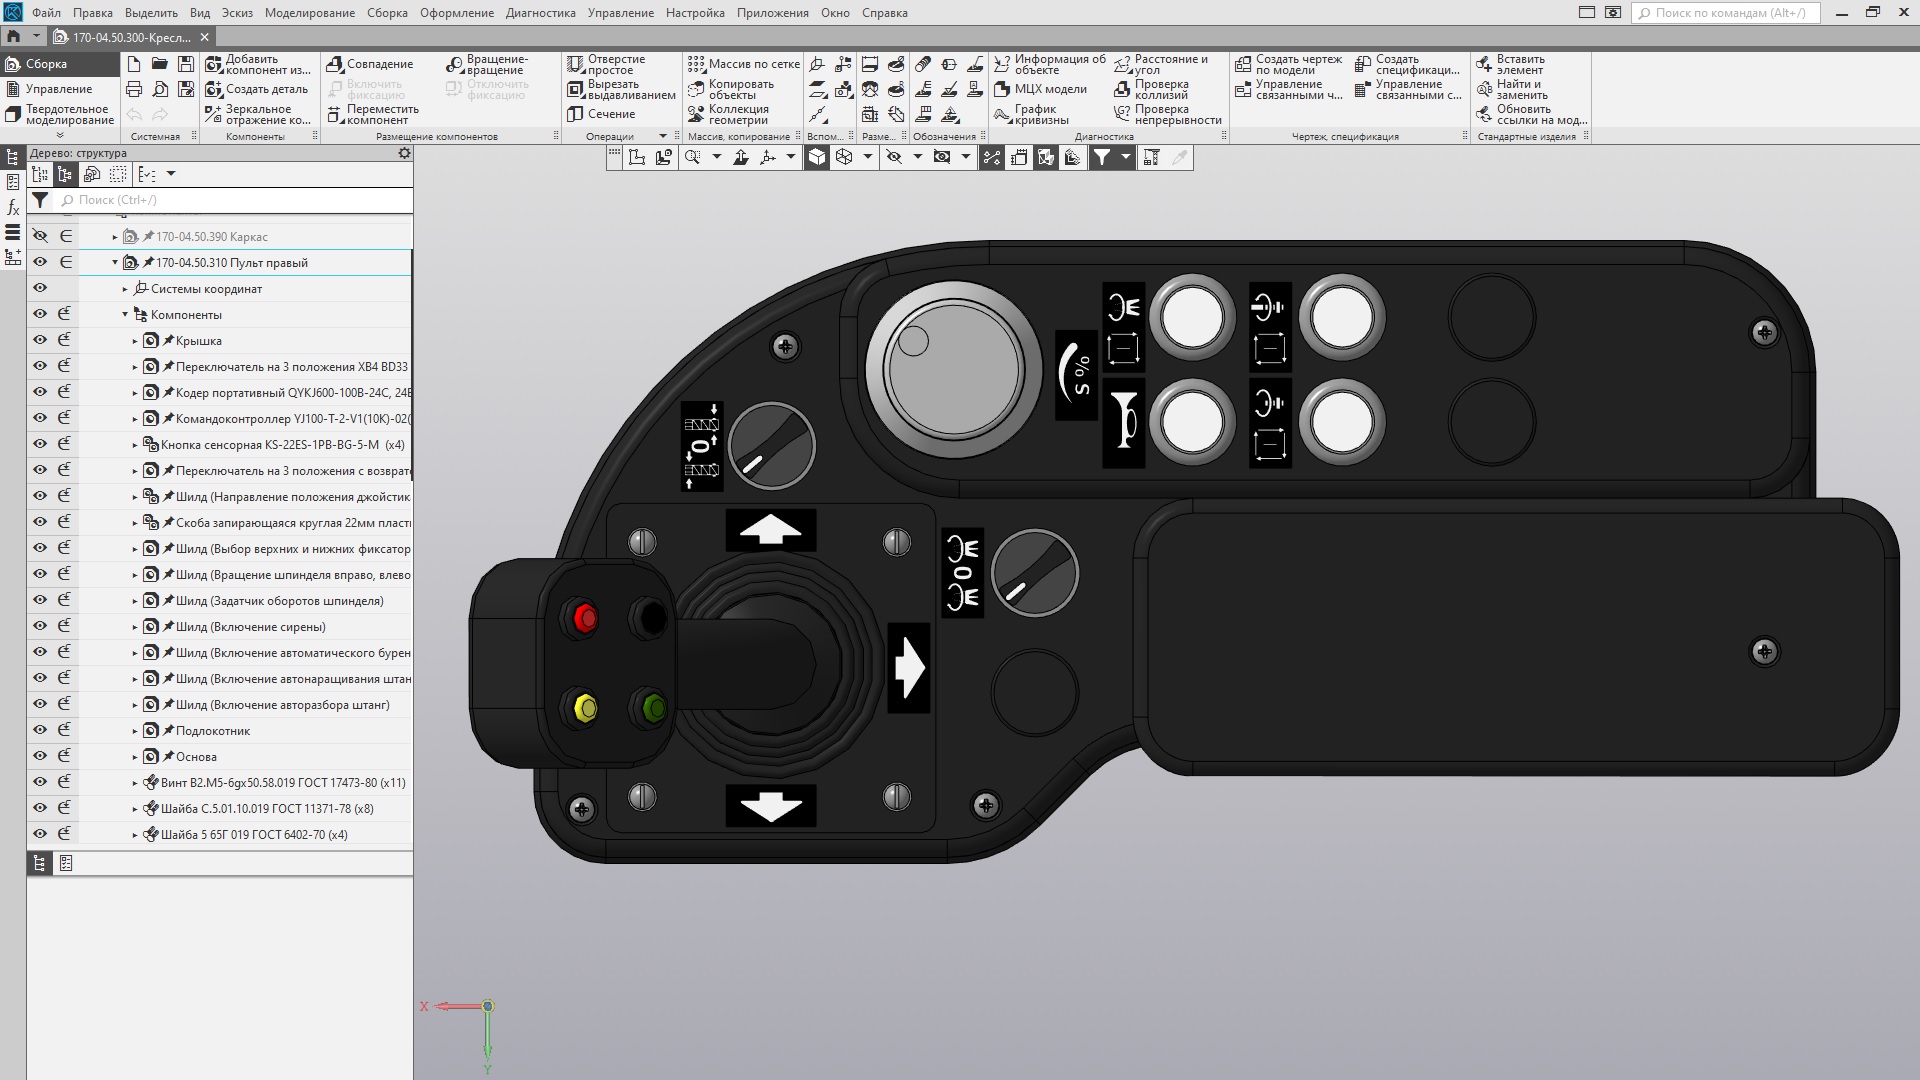The width and height of the screenshot is (1920, 1080).
Task: Click Добавить компонент из… button
Action: (258, 64)
